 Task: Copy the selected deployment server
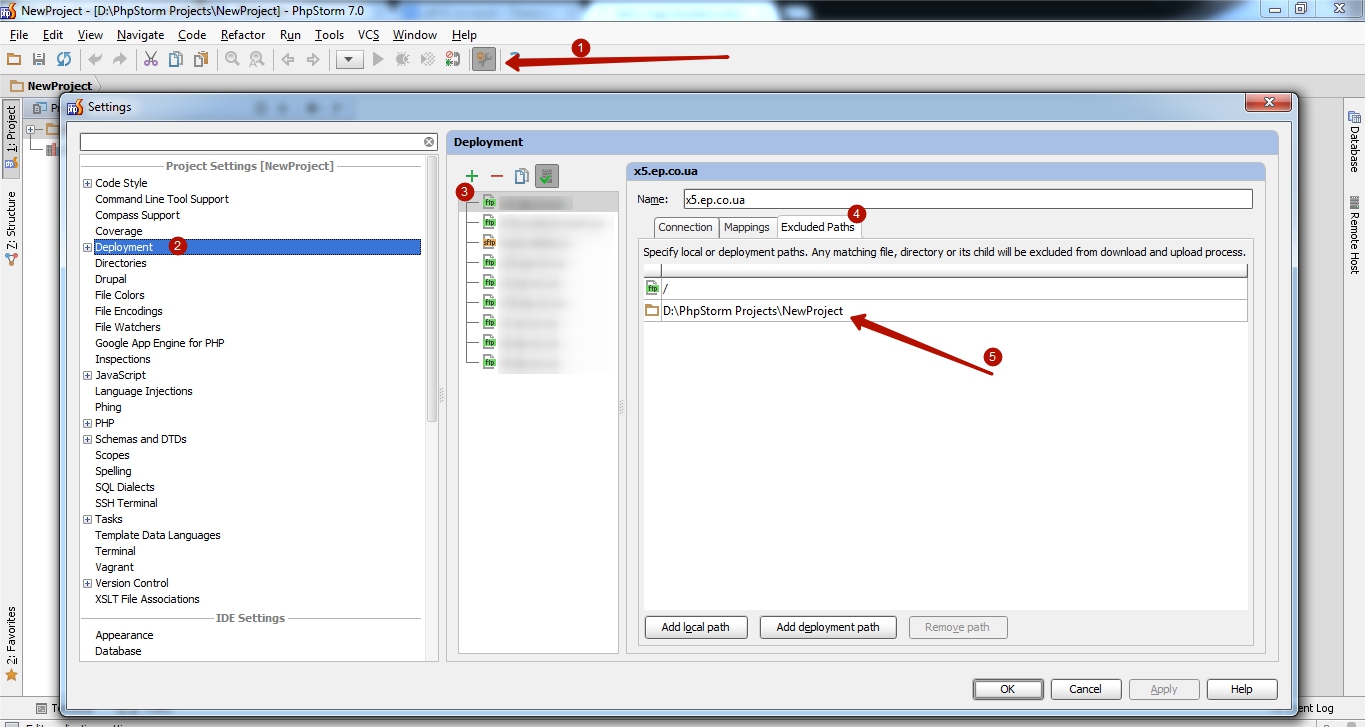point(521,176)
